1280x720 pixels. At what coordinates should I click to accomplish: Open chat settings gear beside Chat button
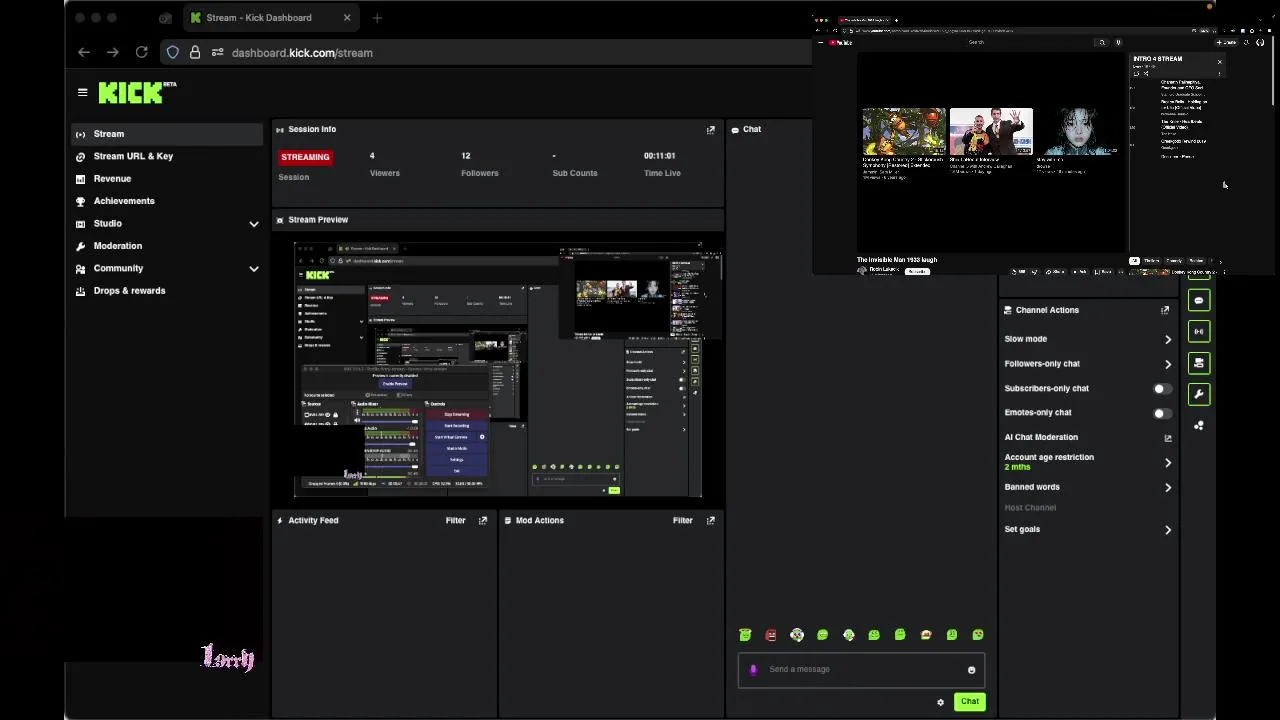pos(940,702)
